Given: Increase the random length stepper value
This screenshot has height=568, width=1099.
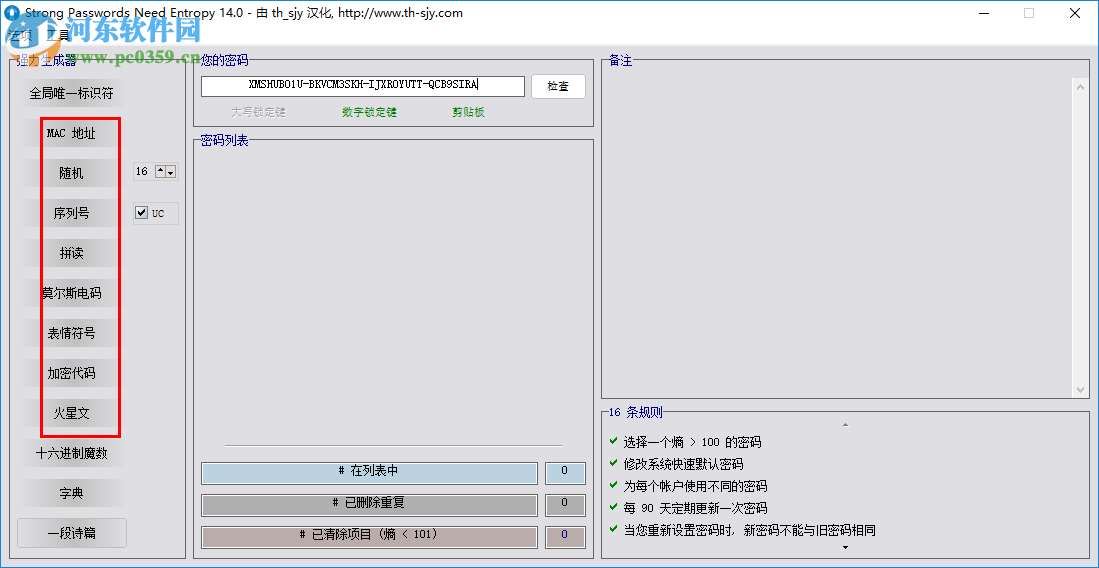Looking at the screenshot, I should (161, 171).
